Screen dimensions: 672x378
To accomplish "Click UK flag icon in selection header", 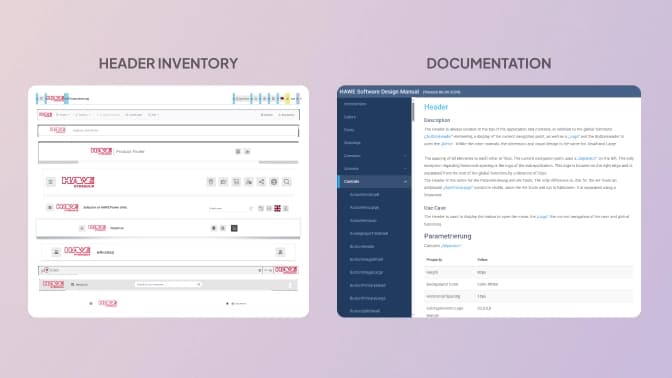I will pyautogui.click(x=277, y=208).
